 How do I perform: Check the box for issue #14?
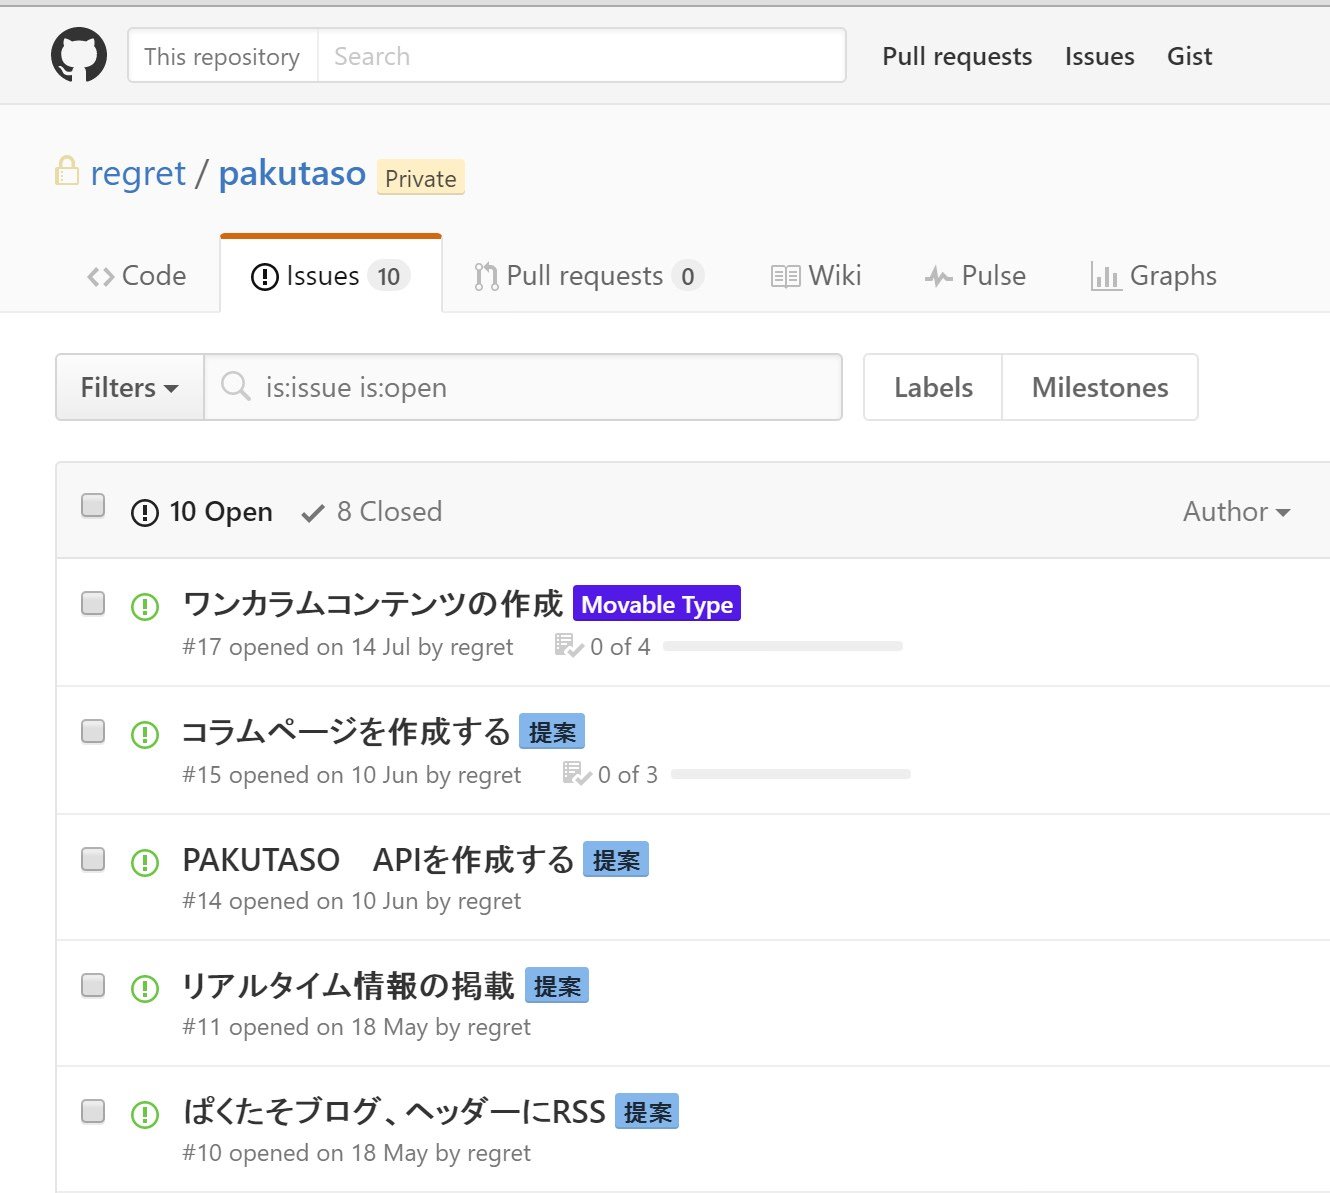(x=93, y=859)
